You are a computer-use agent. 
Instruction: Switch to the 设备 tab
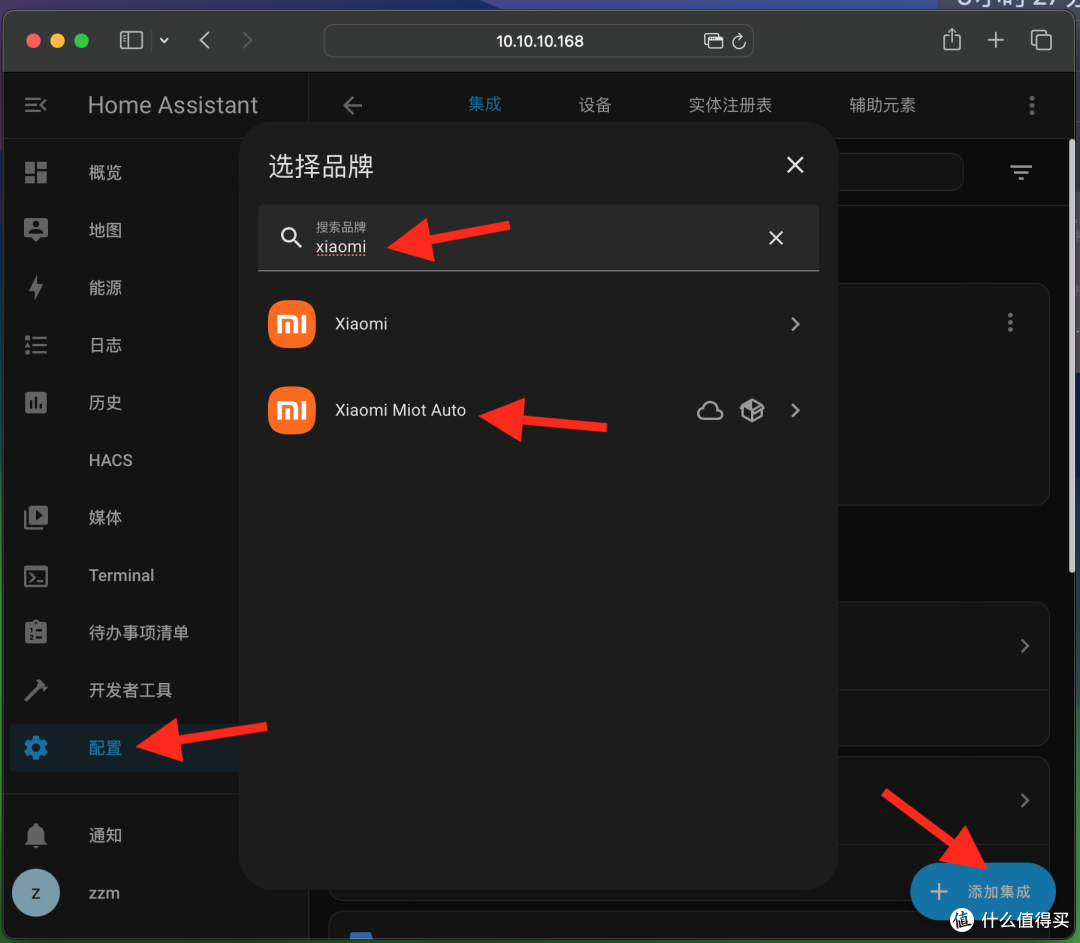594,105
